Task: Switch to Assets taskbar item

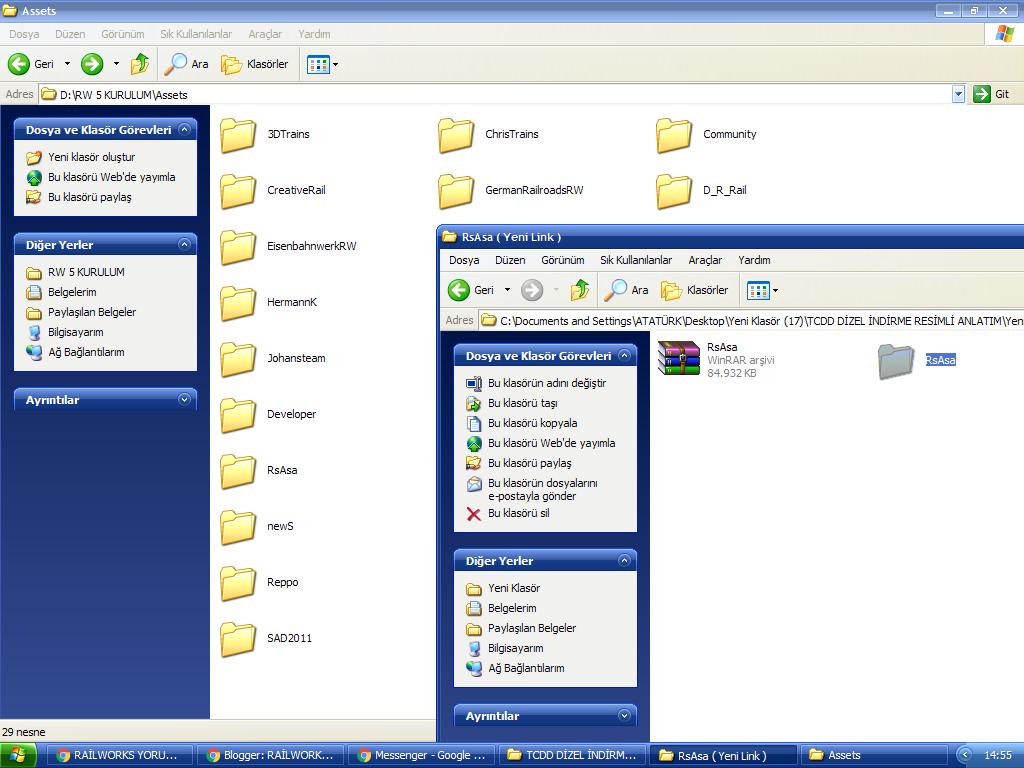Action: [874, 756]
